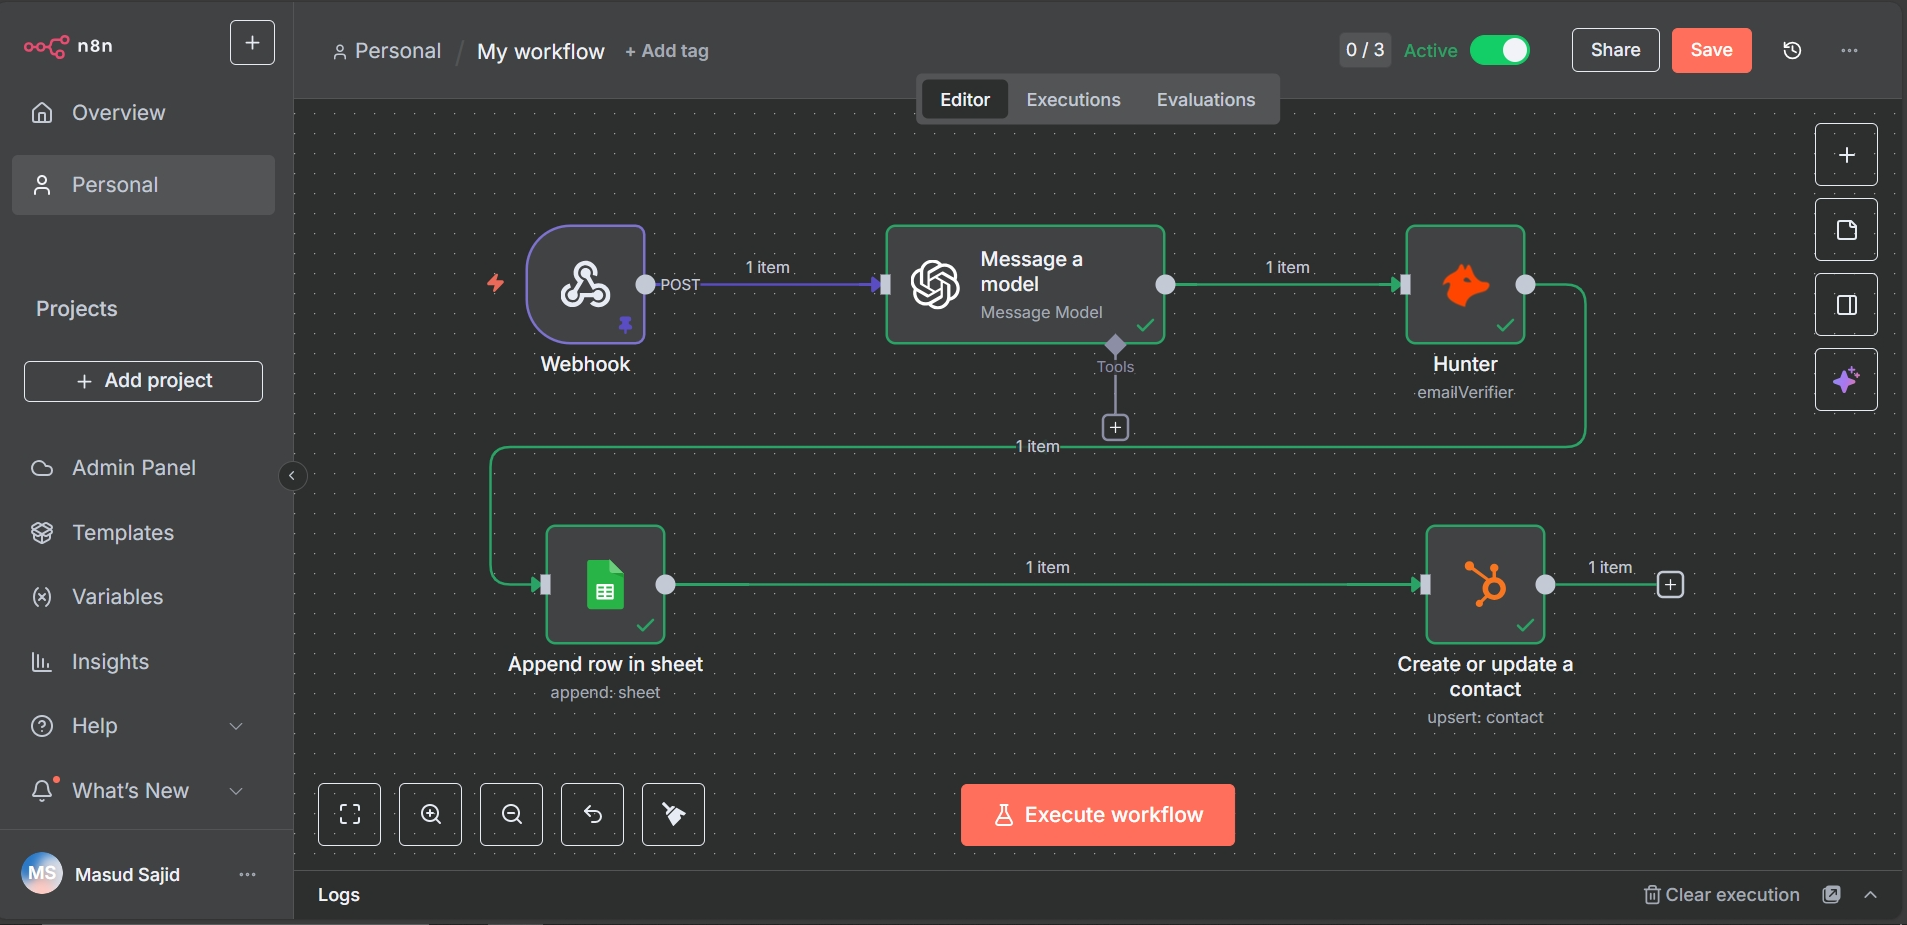1907x925 pixels.
Task: Select the Message a model node
Action: [1026, 285]
